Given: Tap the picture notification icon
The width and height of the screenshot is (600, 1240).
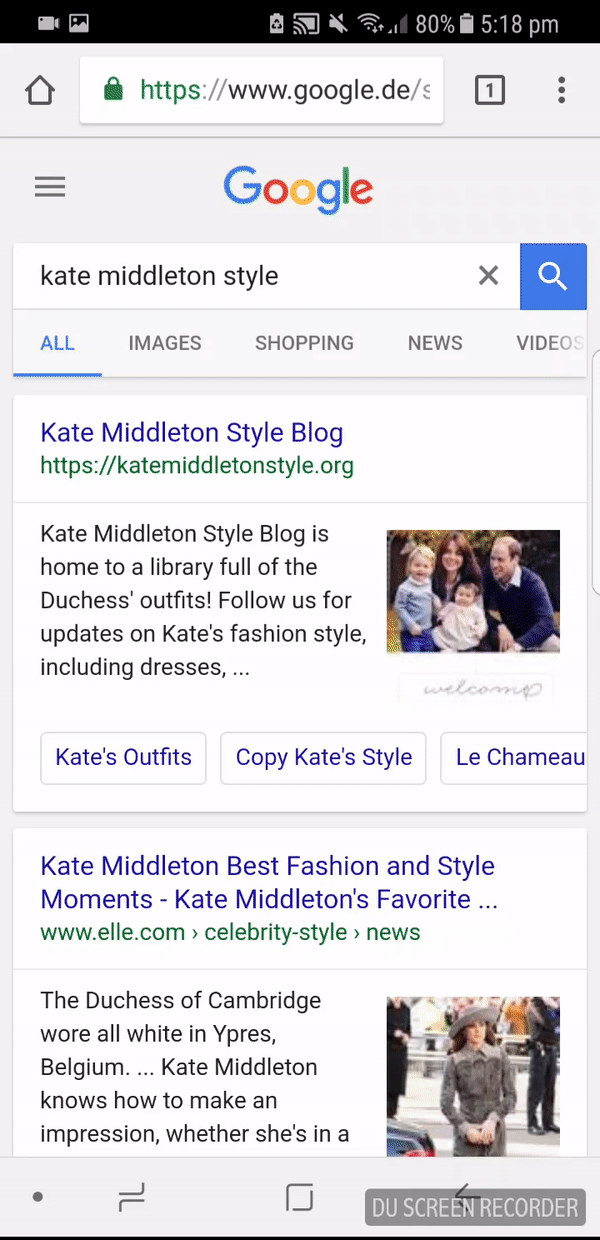Looking at the screenshot, I should pyautogui.click(x=79, y=23).
